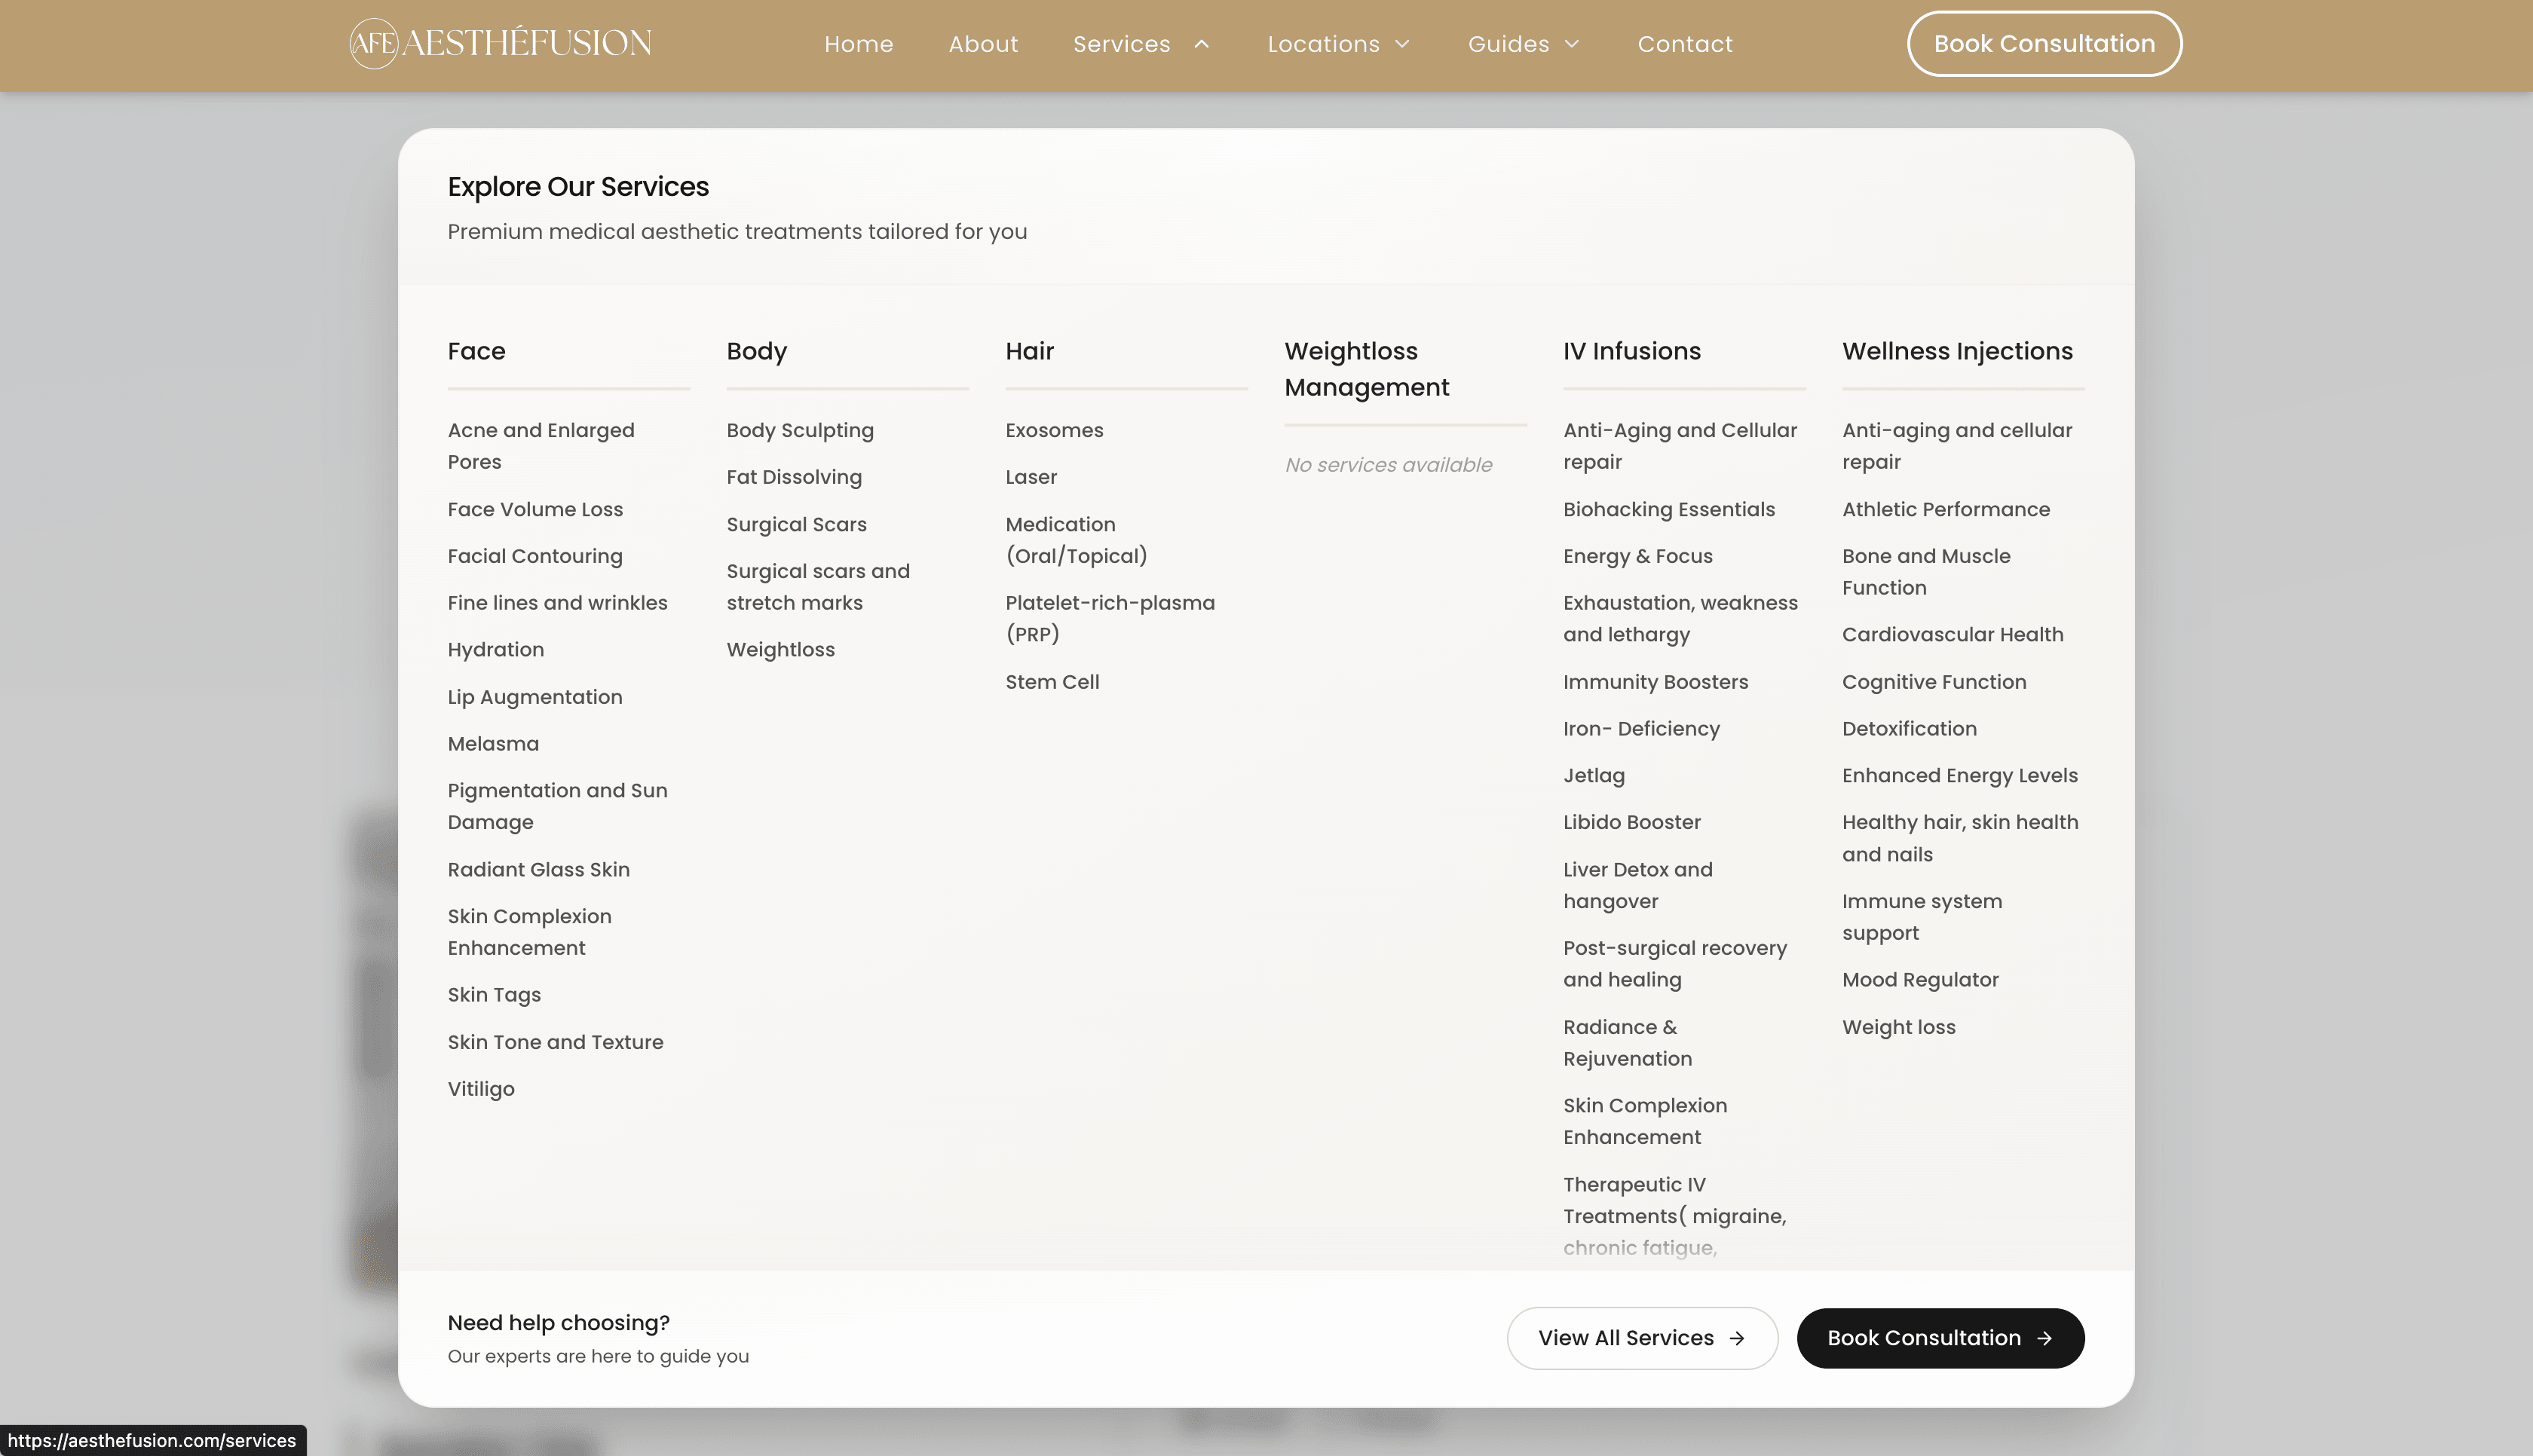
Task: Select Energy & Focus infusion
Action: coord(1638,556)
